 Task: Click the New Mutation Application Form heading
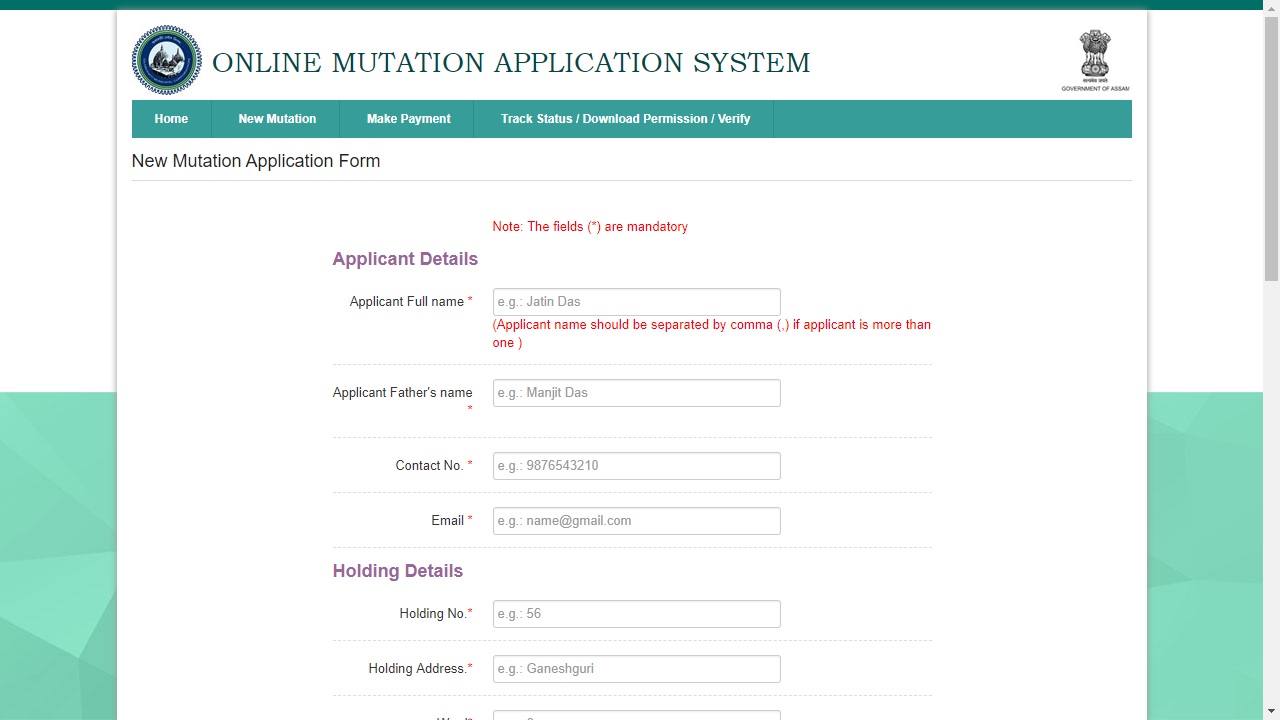[256, 161]
